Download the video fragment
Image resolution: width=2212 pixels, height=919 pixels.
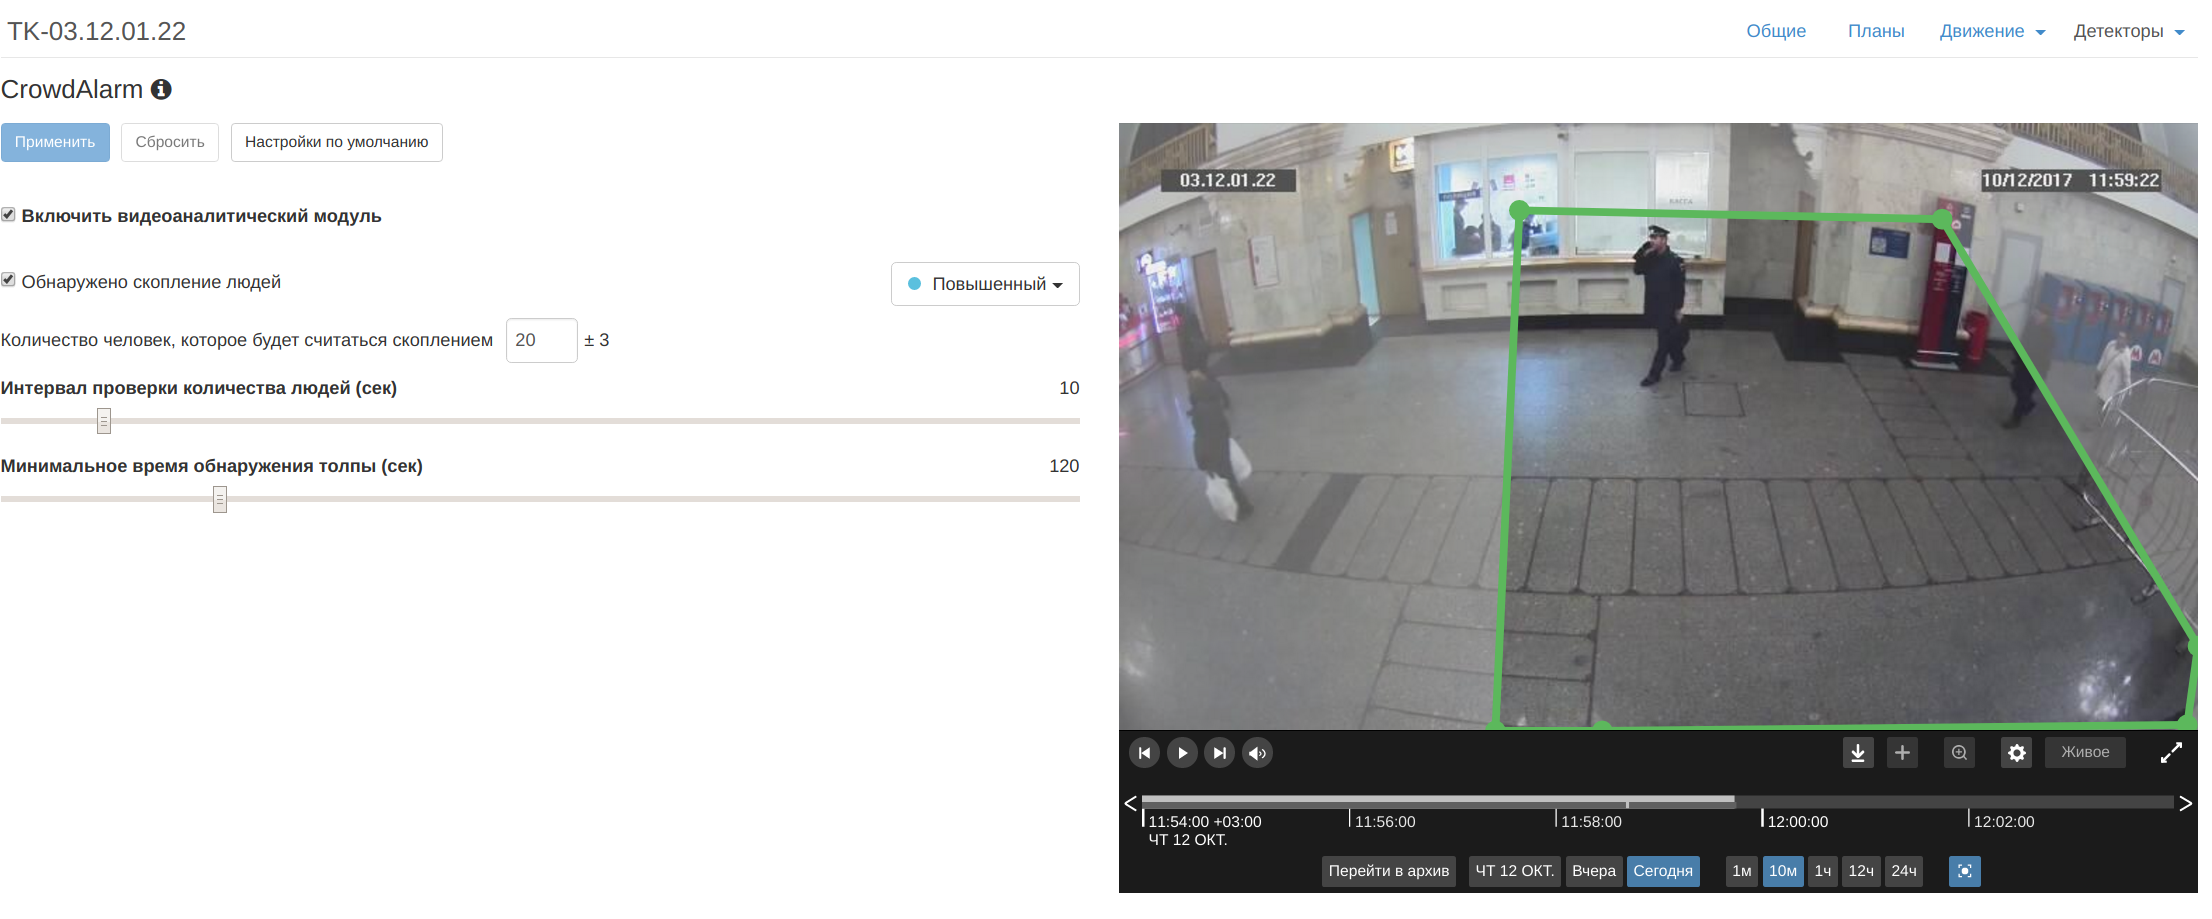point(1858,753)
